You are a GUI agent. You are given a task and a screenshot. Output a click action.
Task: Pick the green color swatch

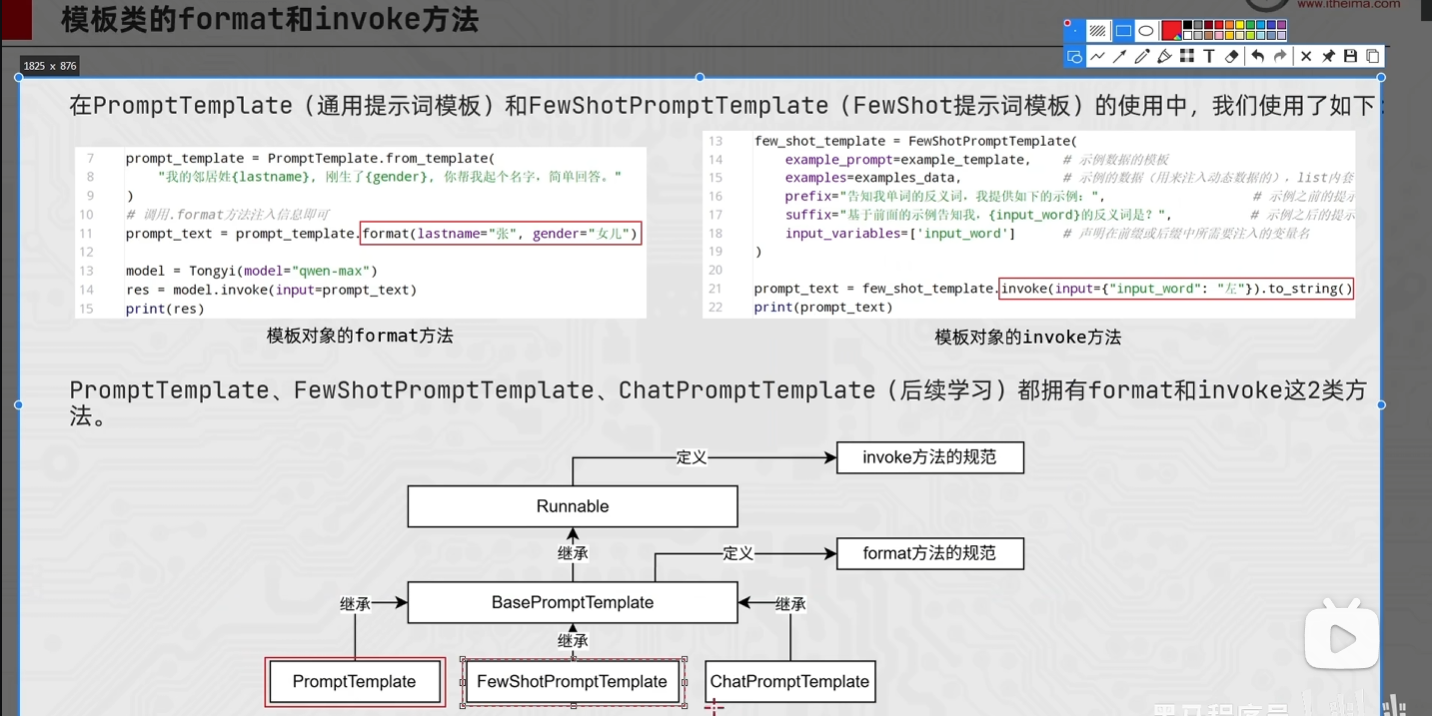(1251, 25)
